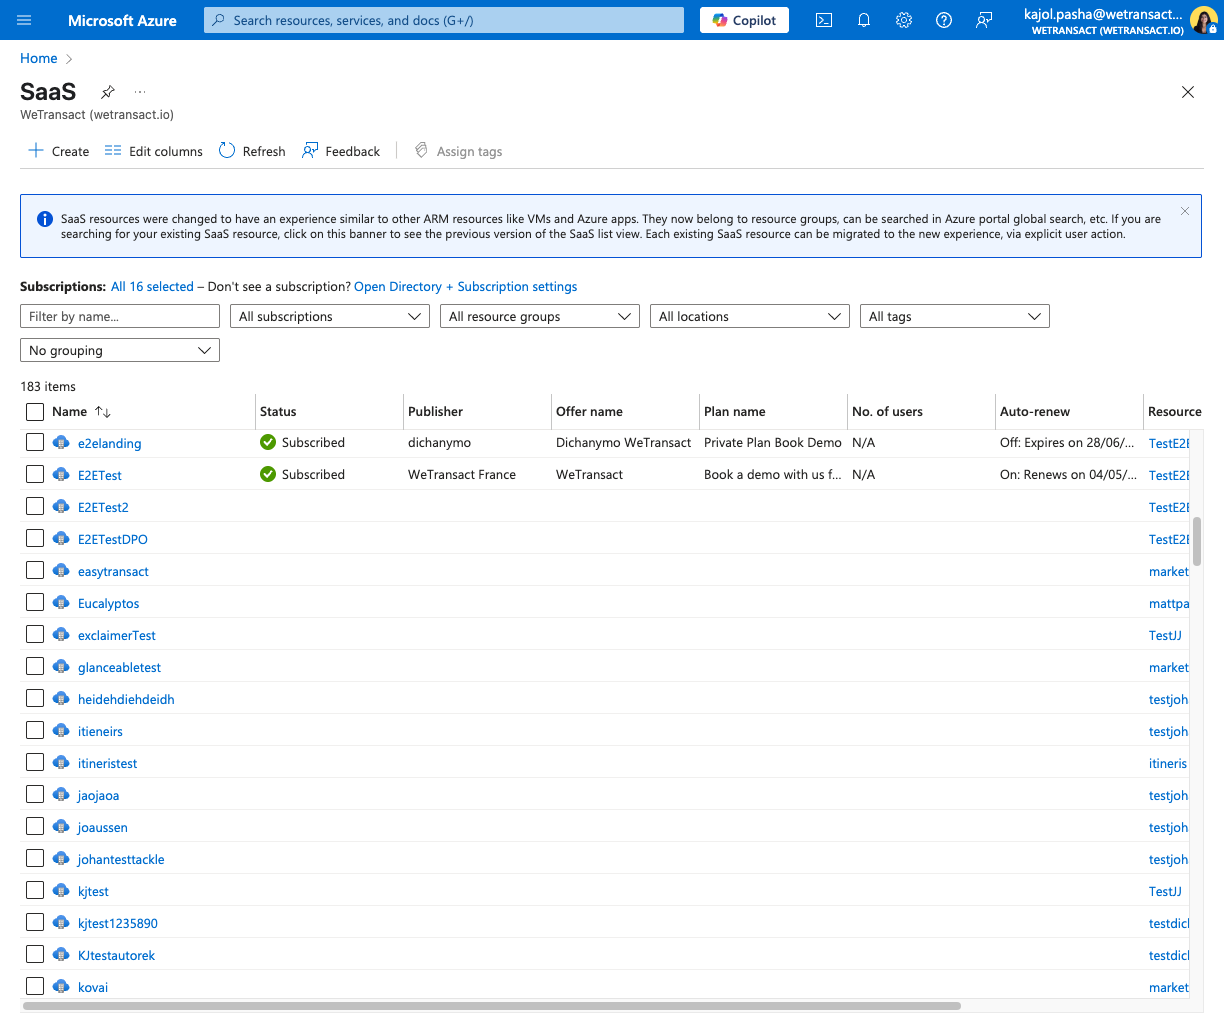Check the box for joaussen
Viewport: 1224px width, 1033px height.
coord(35,826)
